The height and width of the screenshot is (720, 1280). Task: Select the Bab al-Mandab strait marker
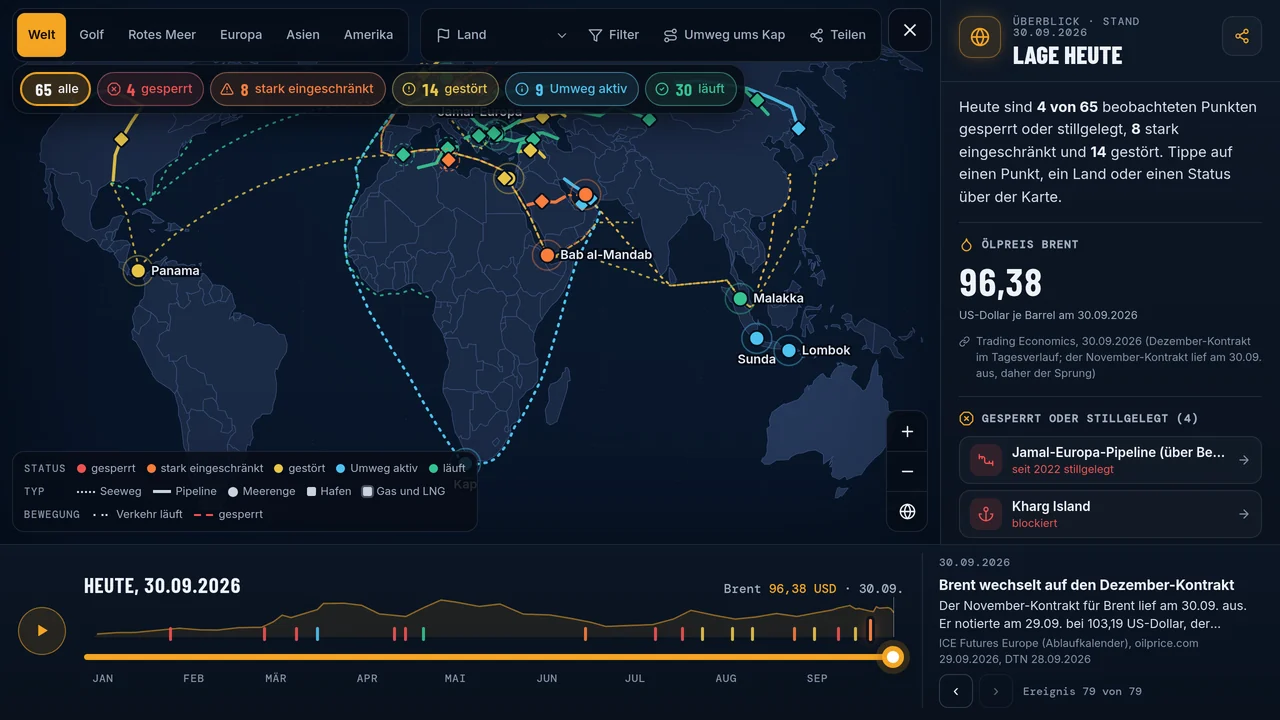pyautogui.click(x=547, y=255)
